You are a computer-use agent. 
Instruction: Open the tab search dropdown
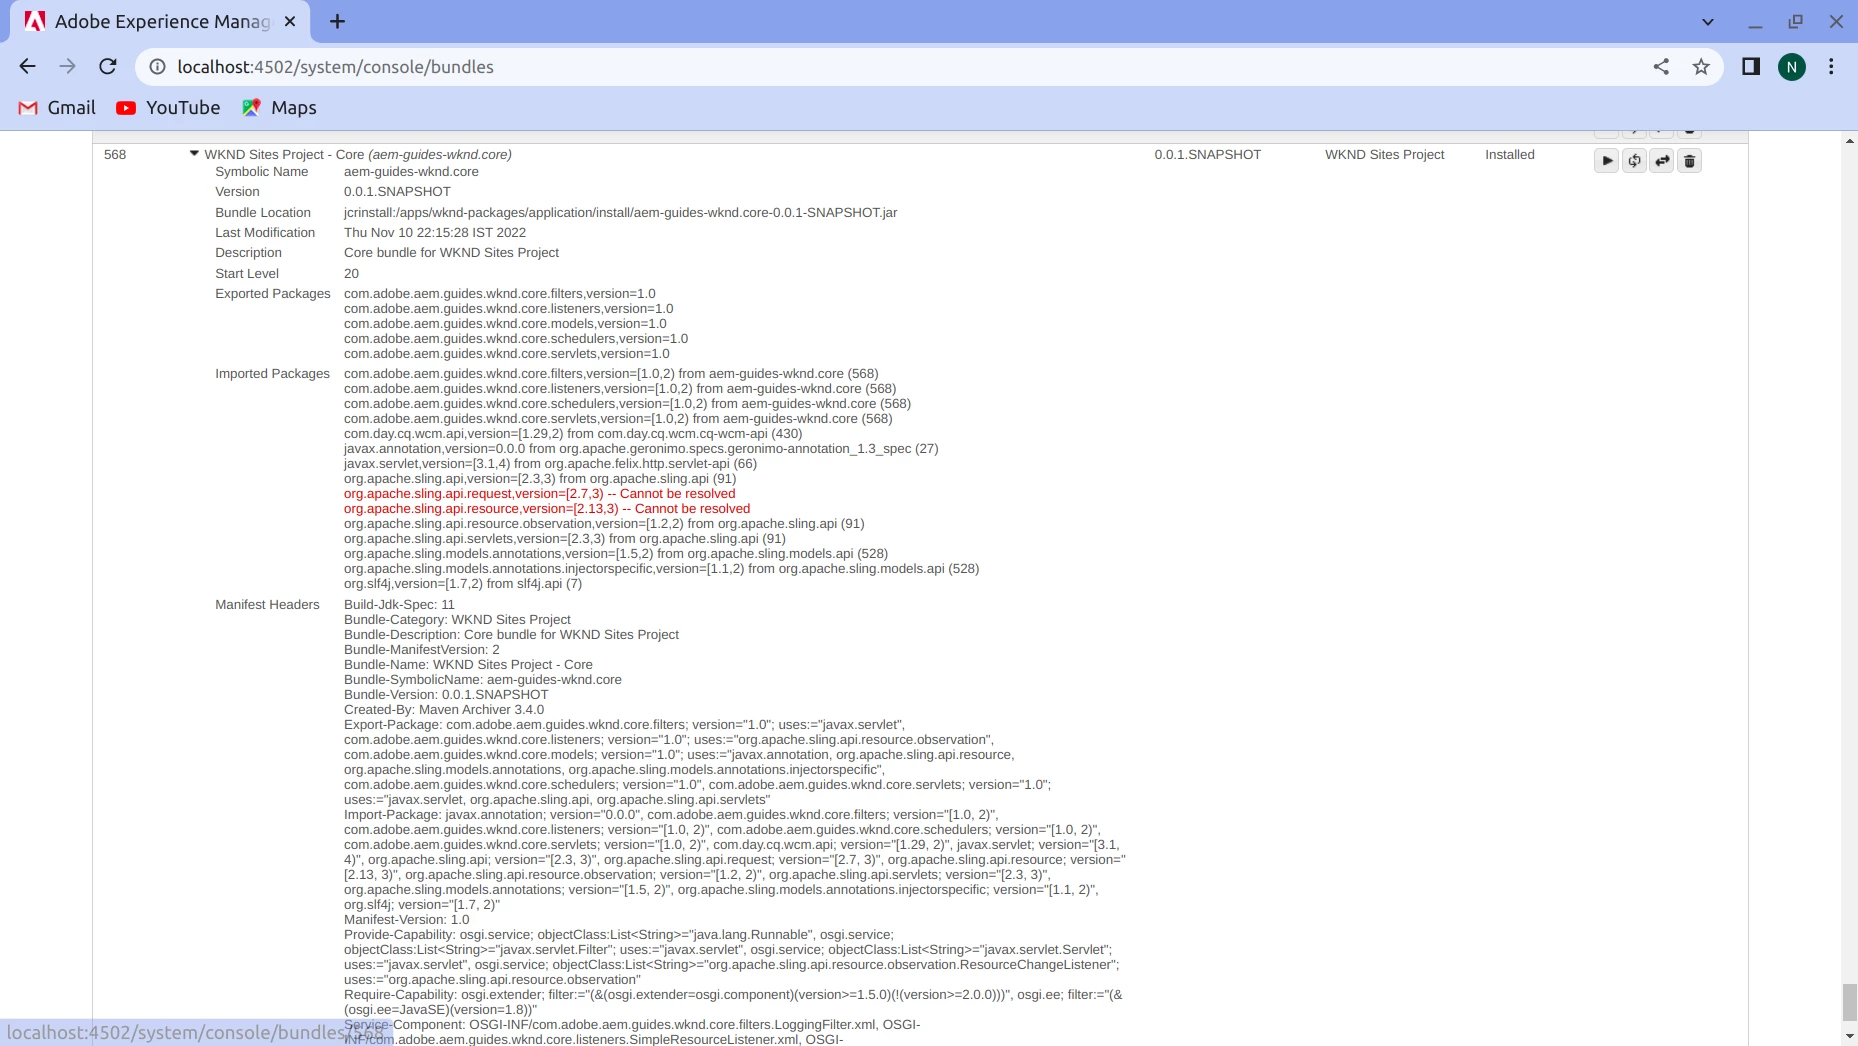[x=1707, y=22]
